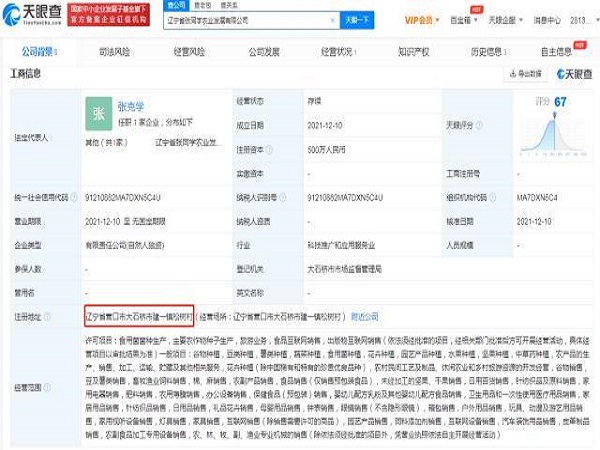Expand the 天眼金服 dropdown menu
The height and width of the screenshot is (450, 600).
point(517,20)
